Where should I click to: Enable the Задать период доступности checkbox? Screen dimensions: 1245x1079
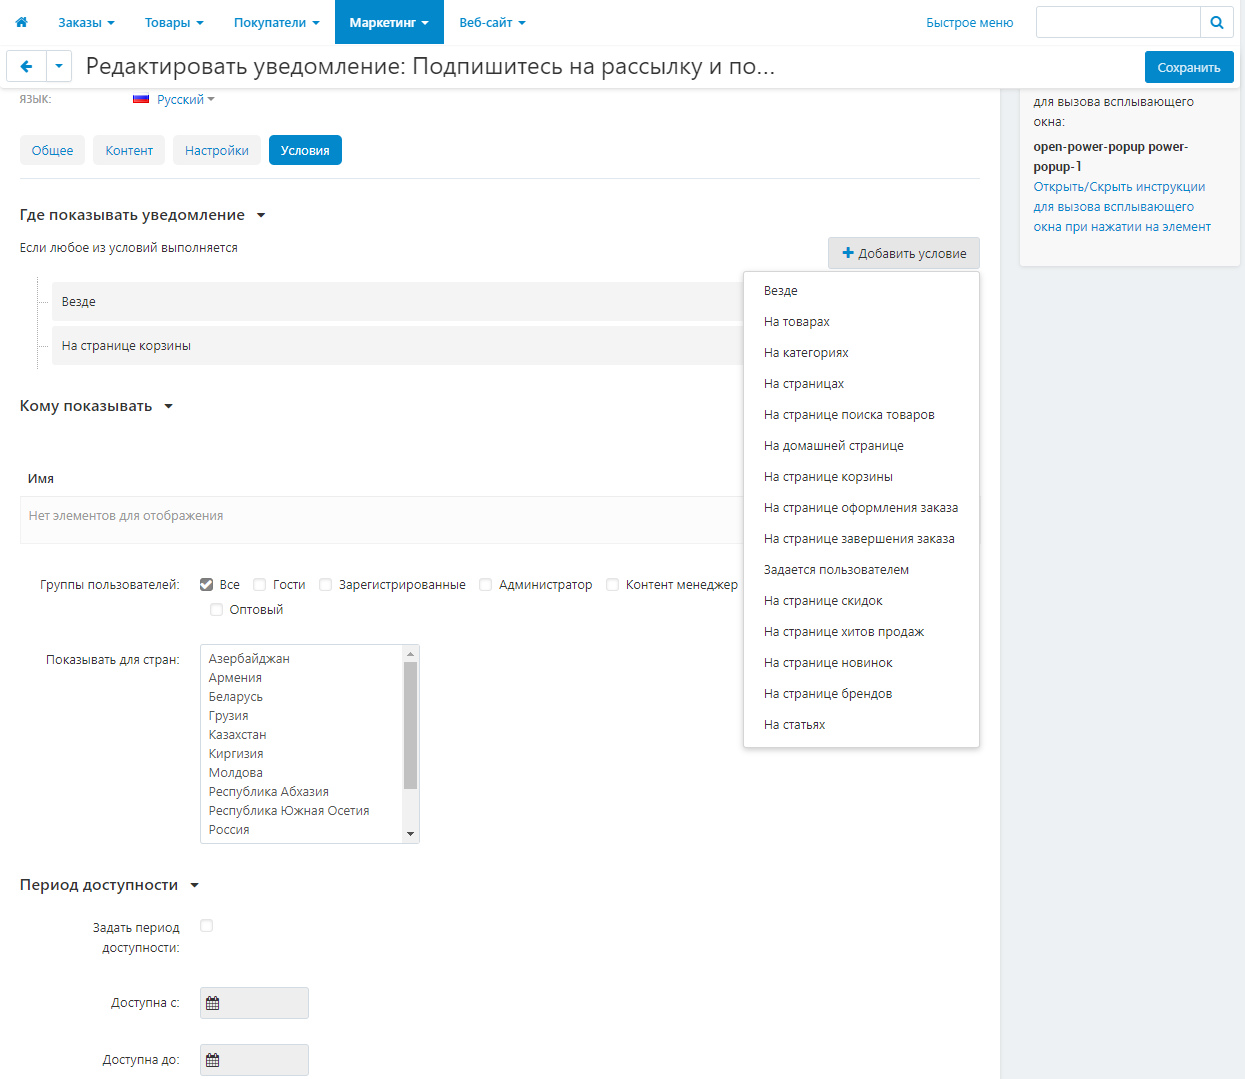[x=207, y=926]
